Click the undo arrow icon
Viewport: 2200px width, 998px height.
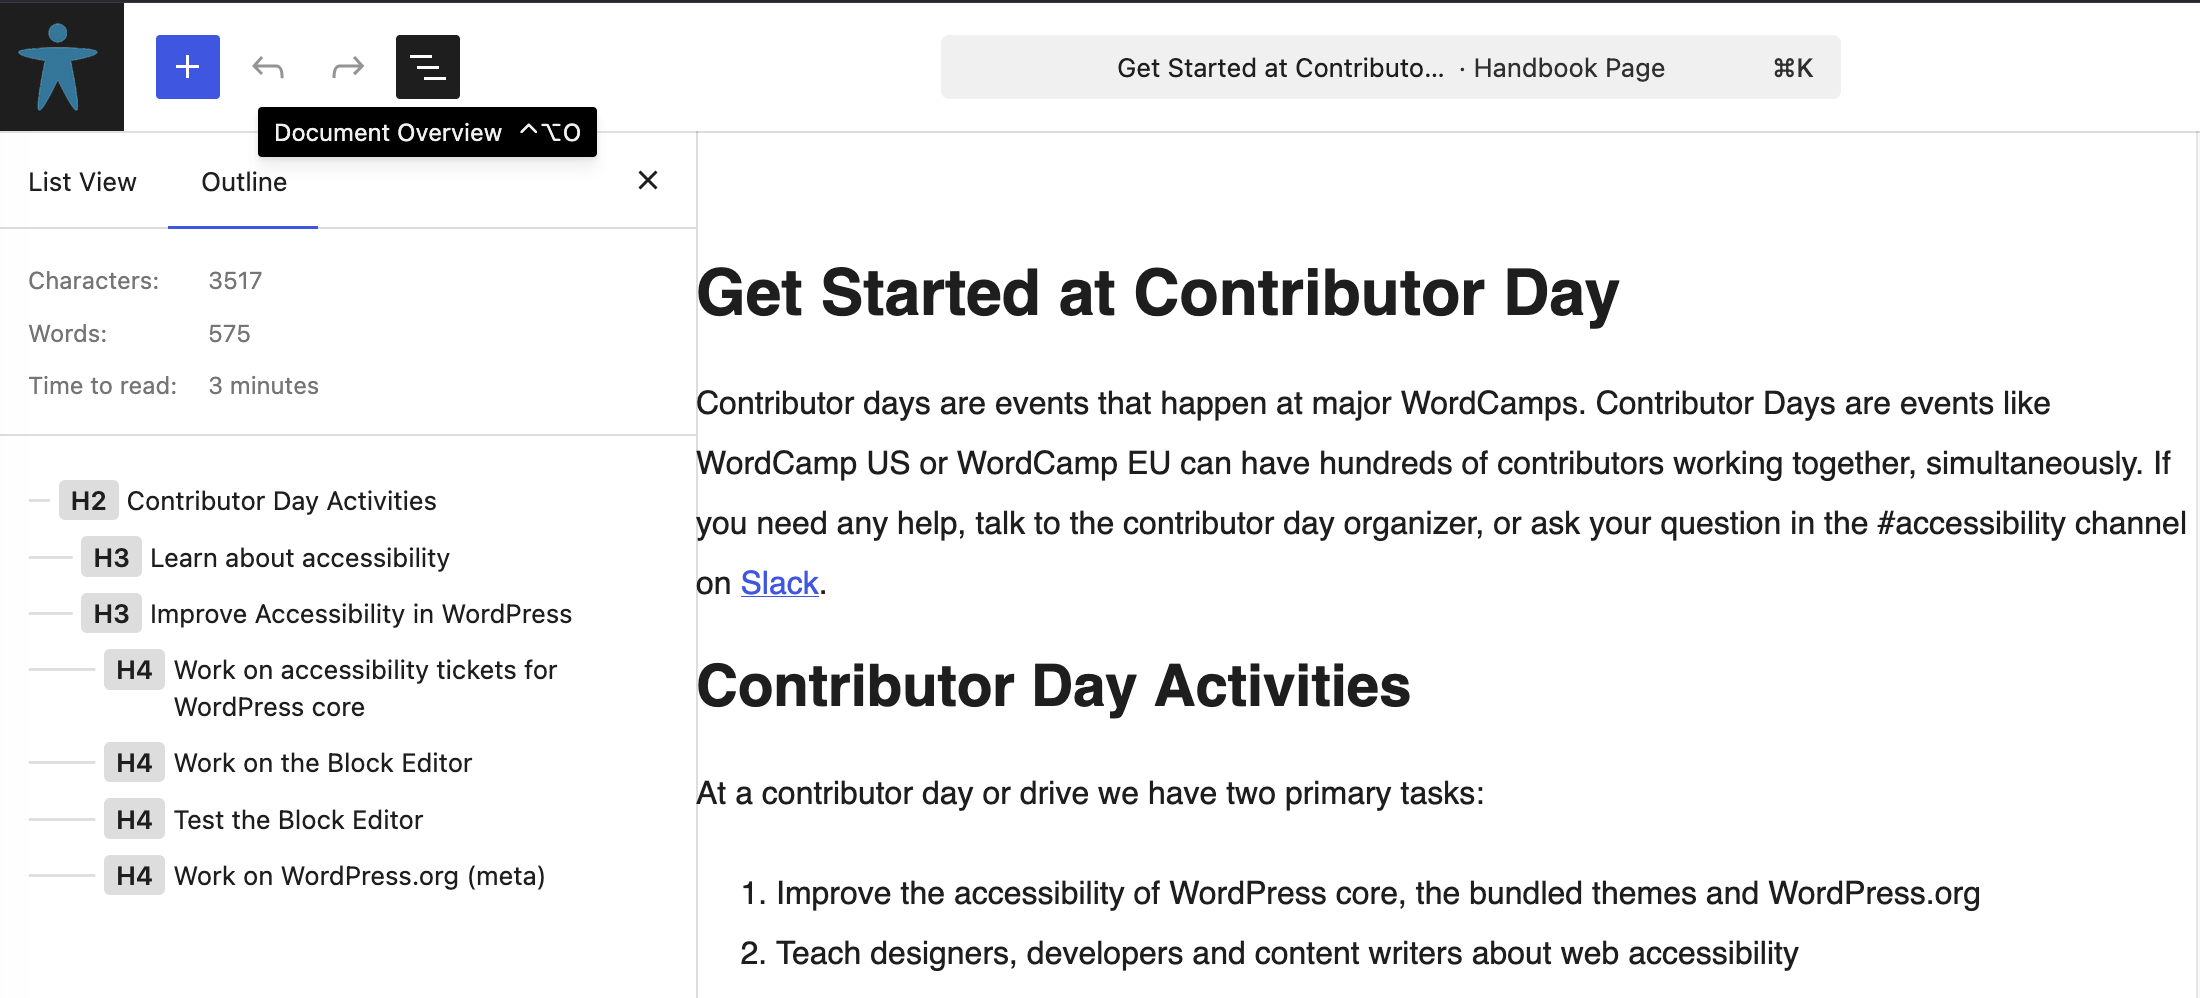point(266,67)
